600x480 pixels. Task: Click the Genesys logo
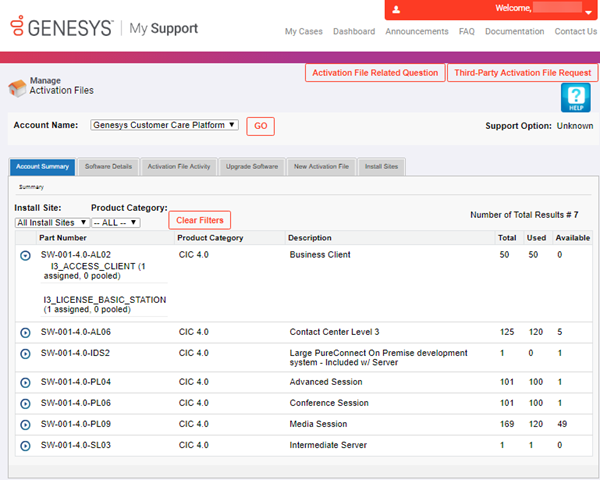[x=62, y=27]
